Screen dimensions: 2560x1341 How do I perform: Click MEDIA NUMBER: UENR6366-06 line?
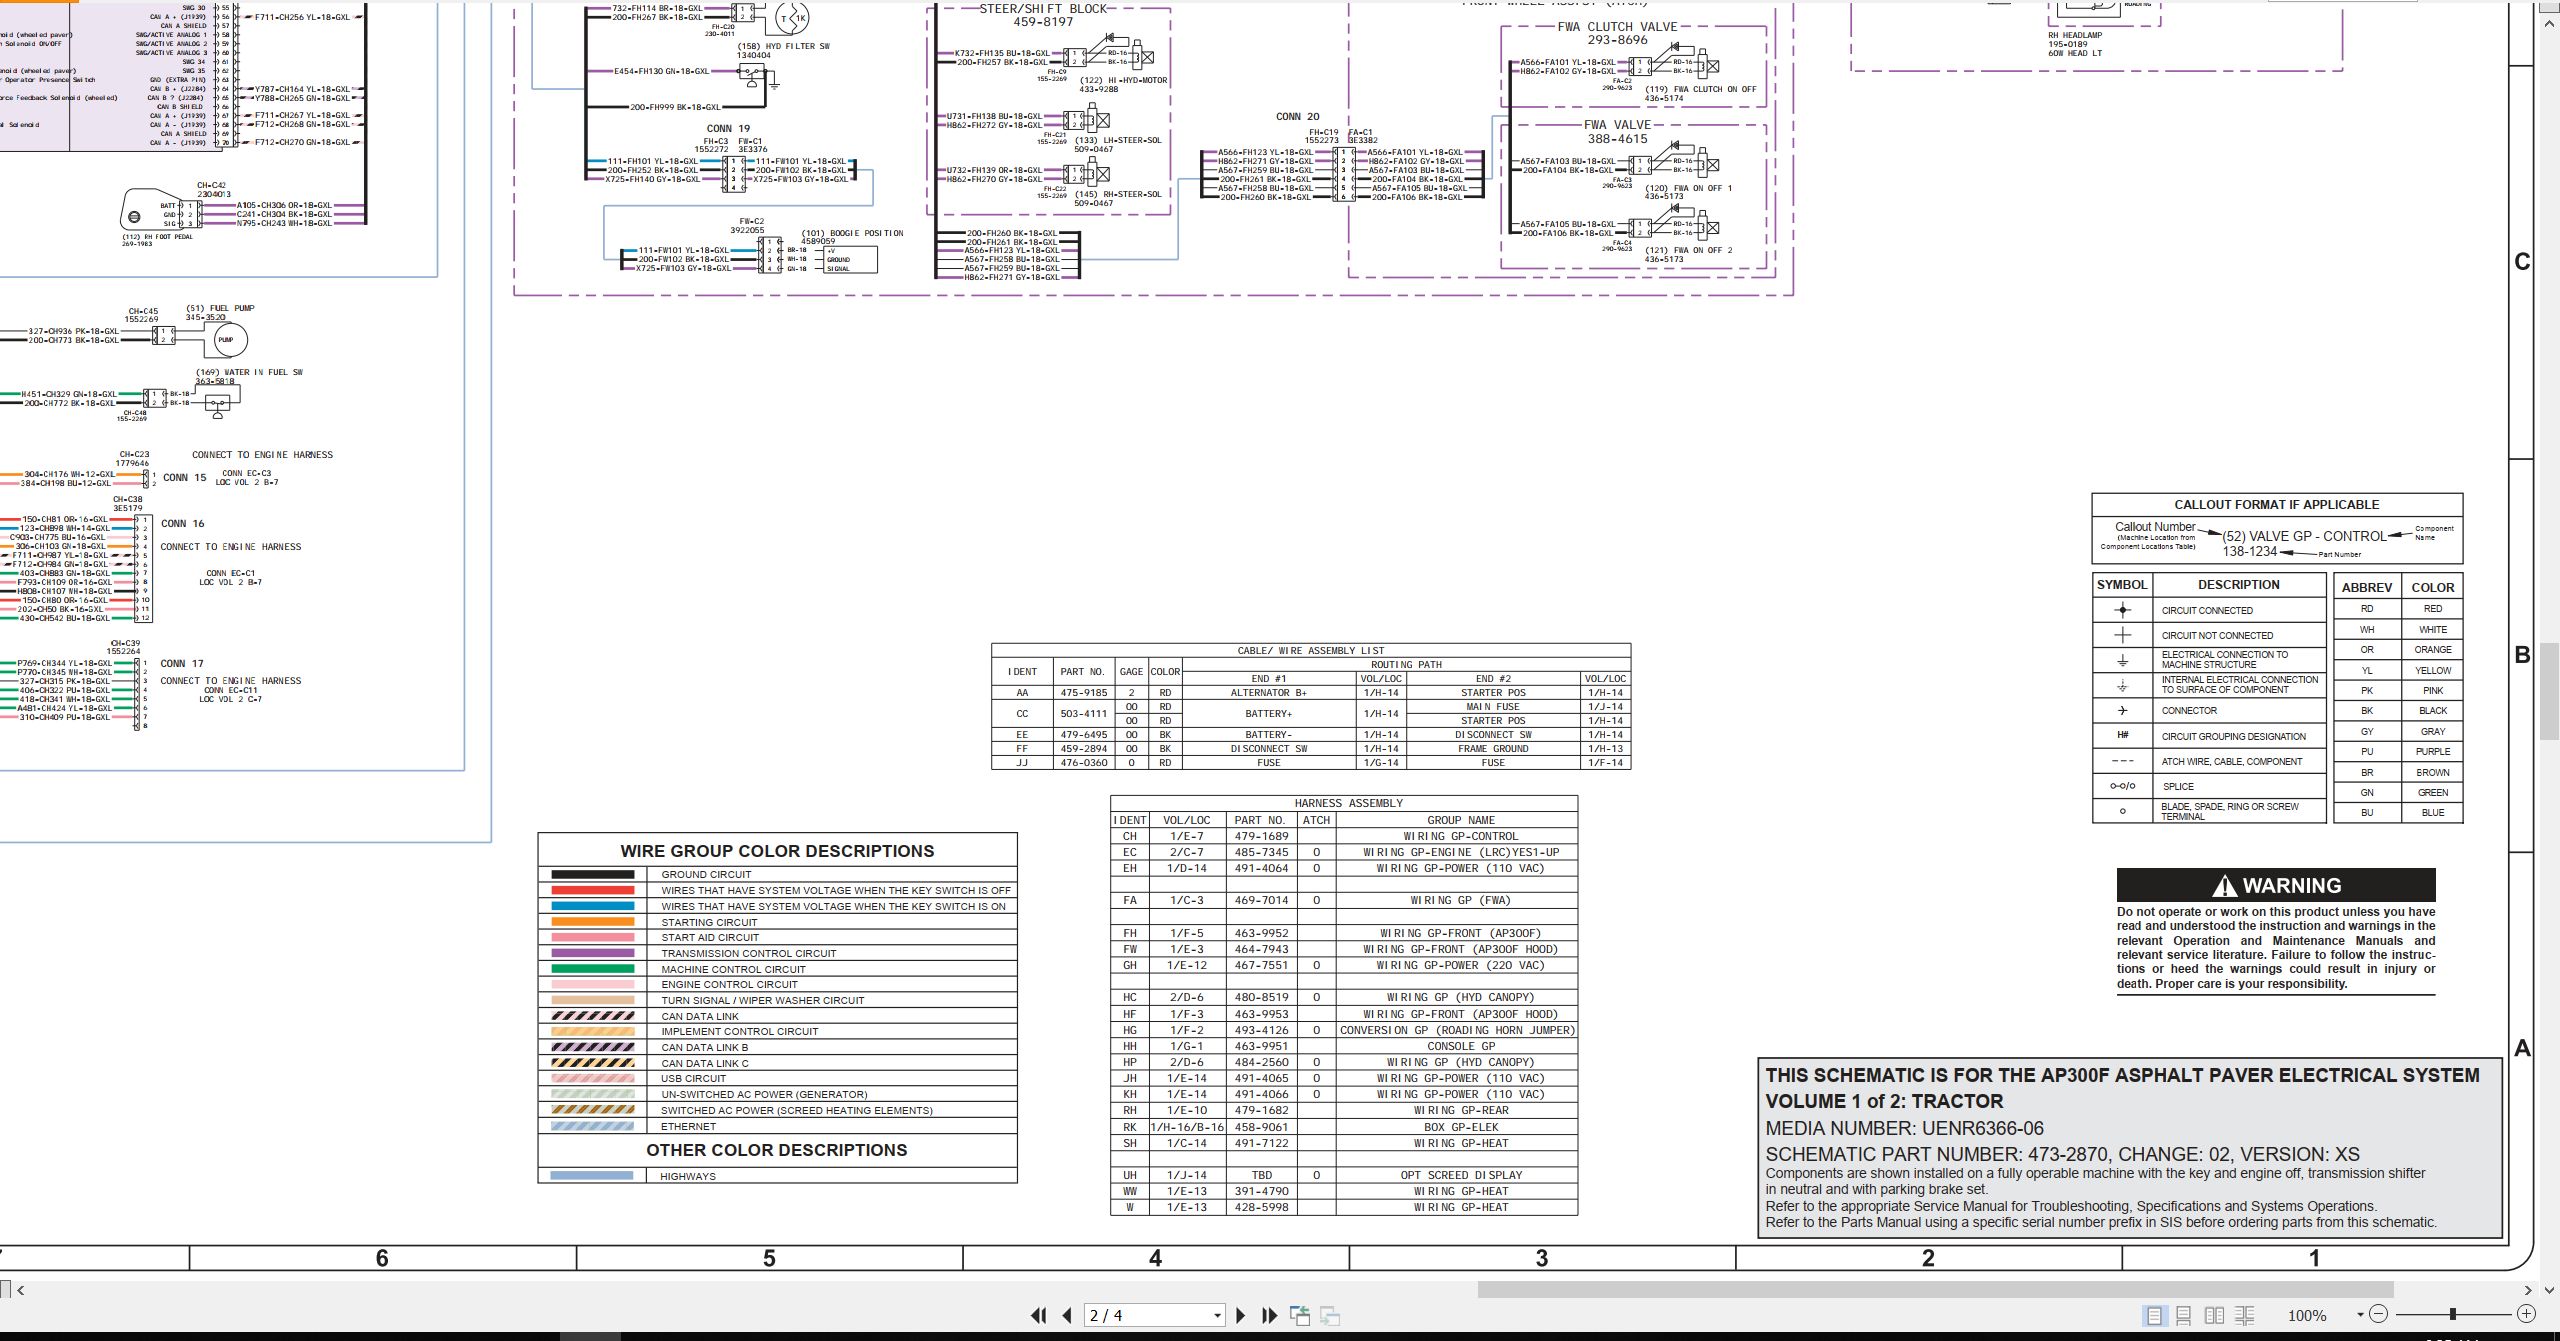(x=1904, y=1128)
